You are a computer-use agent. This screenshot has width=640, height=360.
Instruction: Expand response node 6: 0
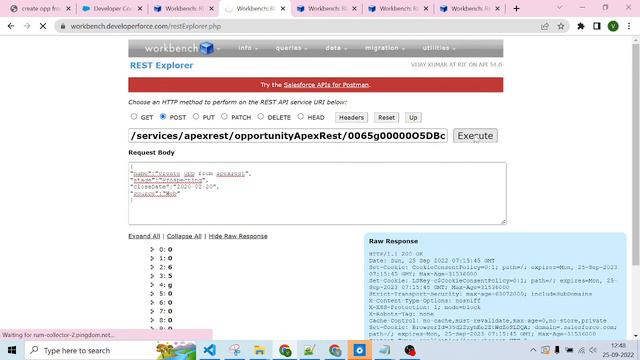point(152,302)
